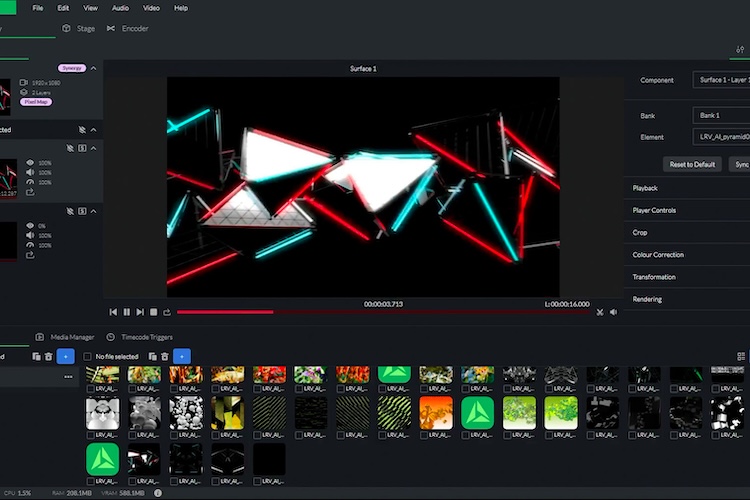The image size is (750, 500).
Task: Toggle eye icon showing 100% visibility
Action: [x=30, y=163]
